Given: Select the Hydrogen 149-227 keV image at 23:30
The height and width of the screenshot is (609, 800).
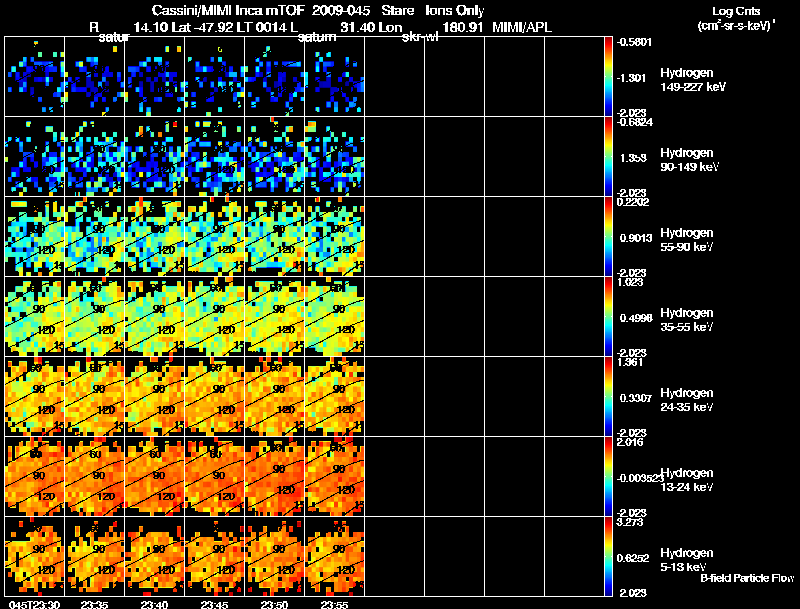Looking at the screenshot, I should 35,77.
